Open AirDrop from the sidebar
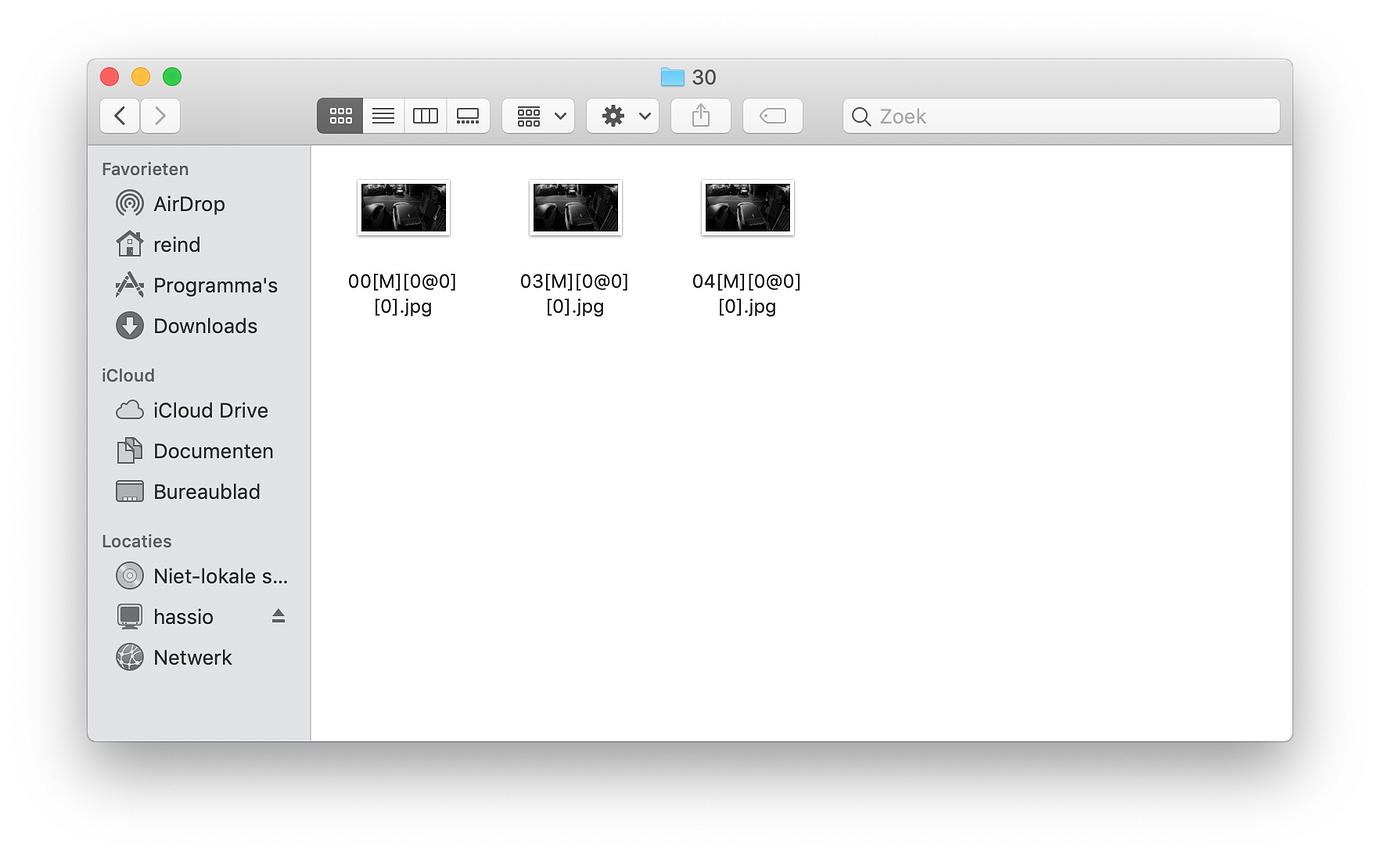 point(190,203)
